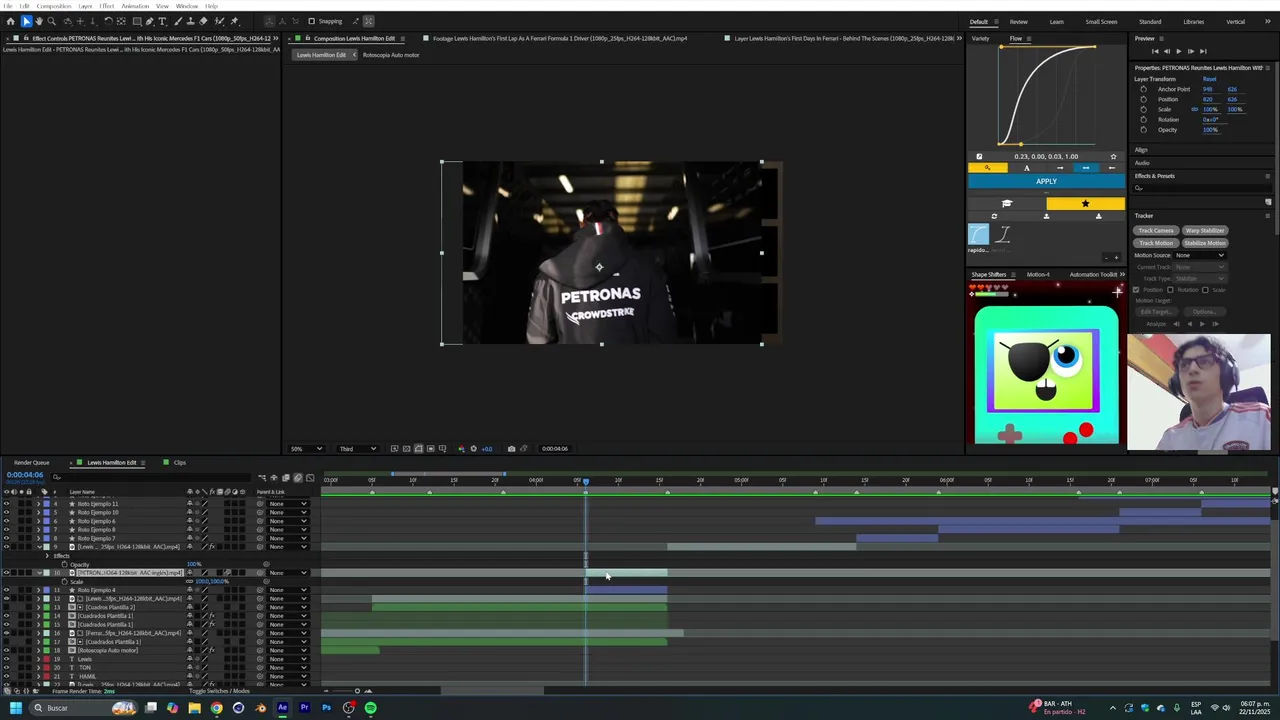
Task: Select the Roto Brush tool
Action: click(x=220, y=21)
